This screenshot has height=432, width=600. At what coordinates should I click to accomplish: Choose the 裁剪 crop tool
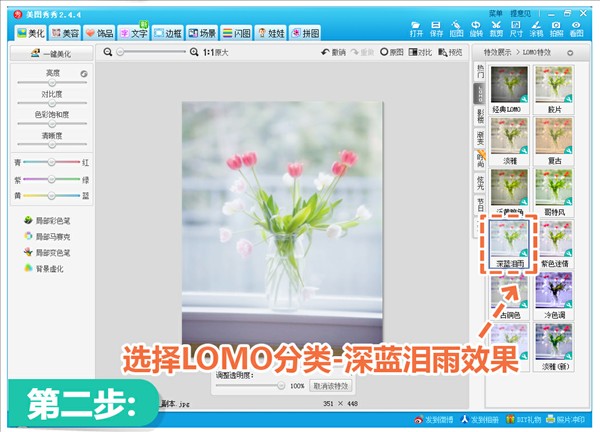[x=496, y=29]
